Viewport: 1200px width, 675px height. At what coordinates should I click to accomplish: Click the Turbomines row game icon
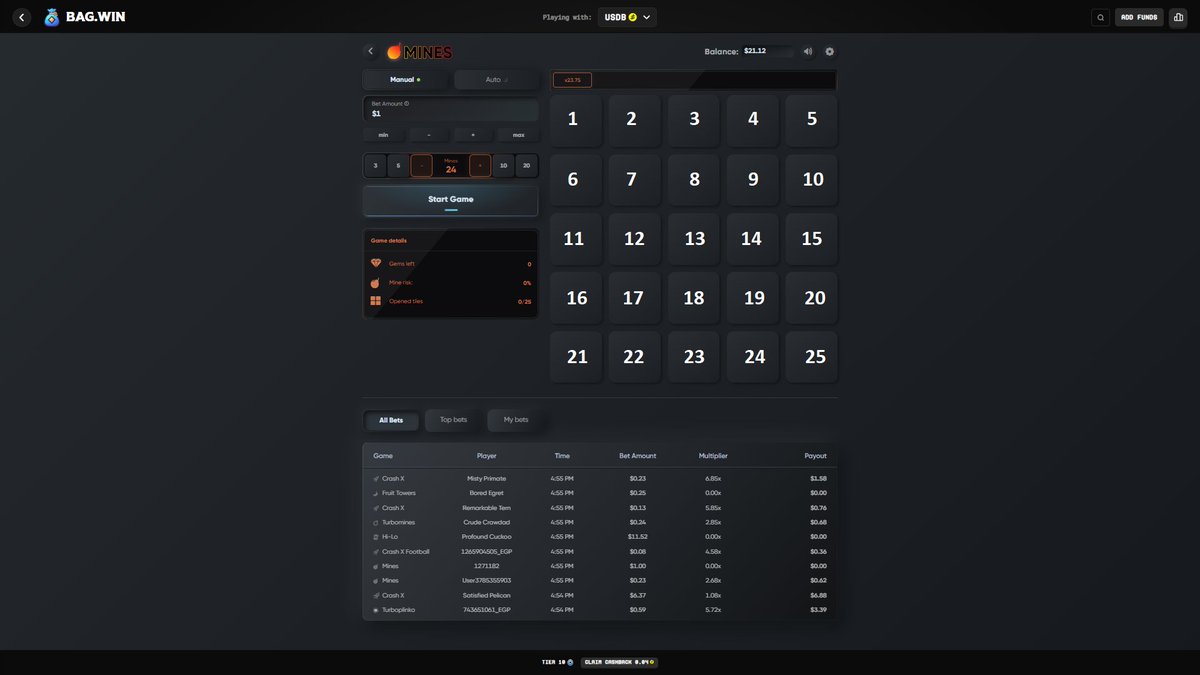tap(376, 522)
